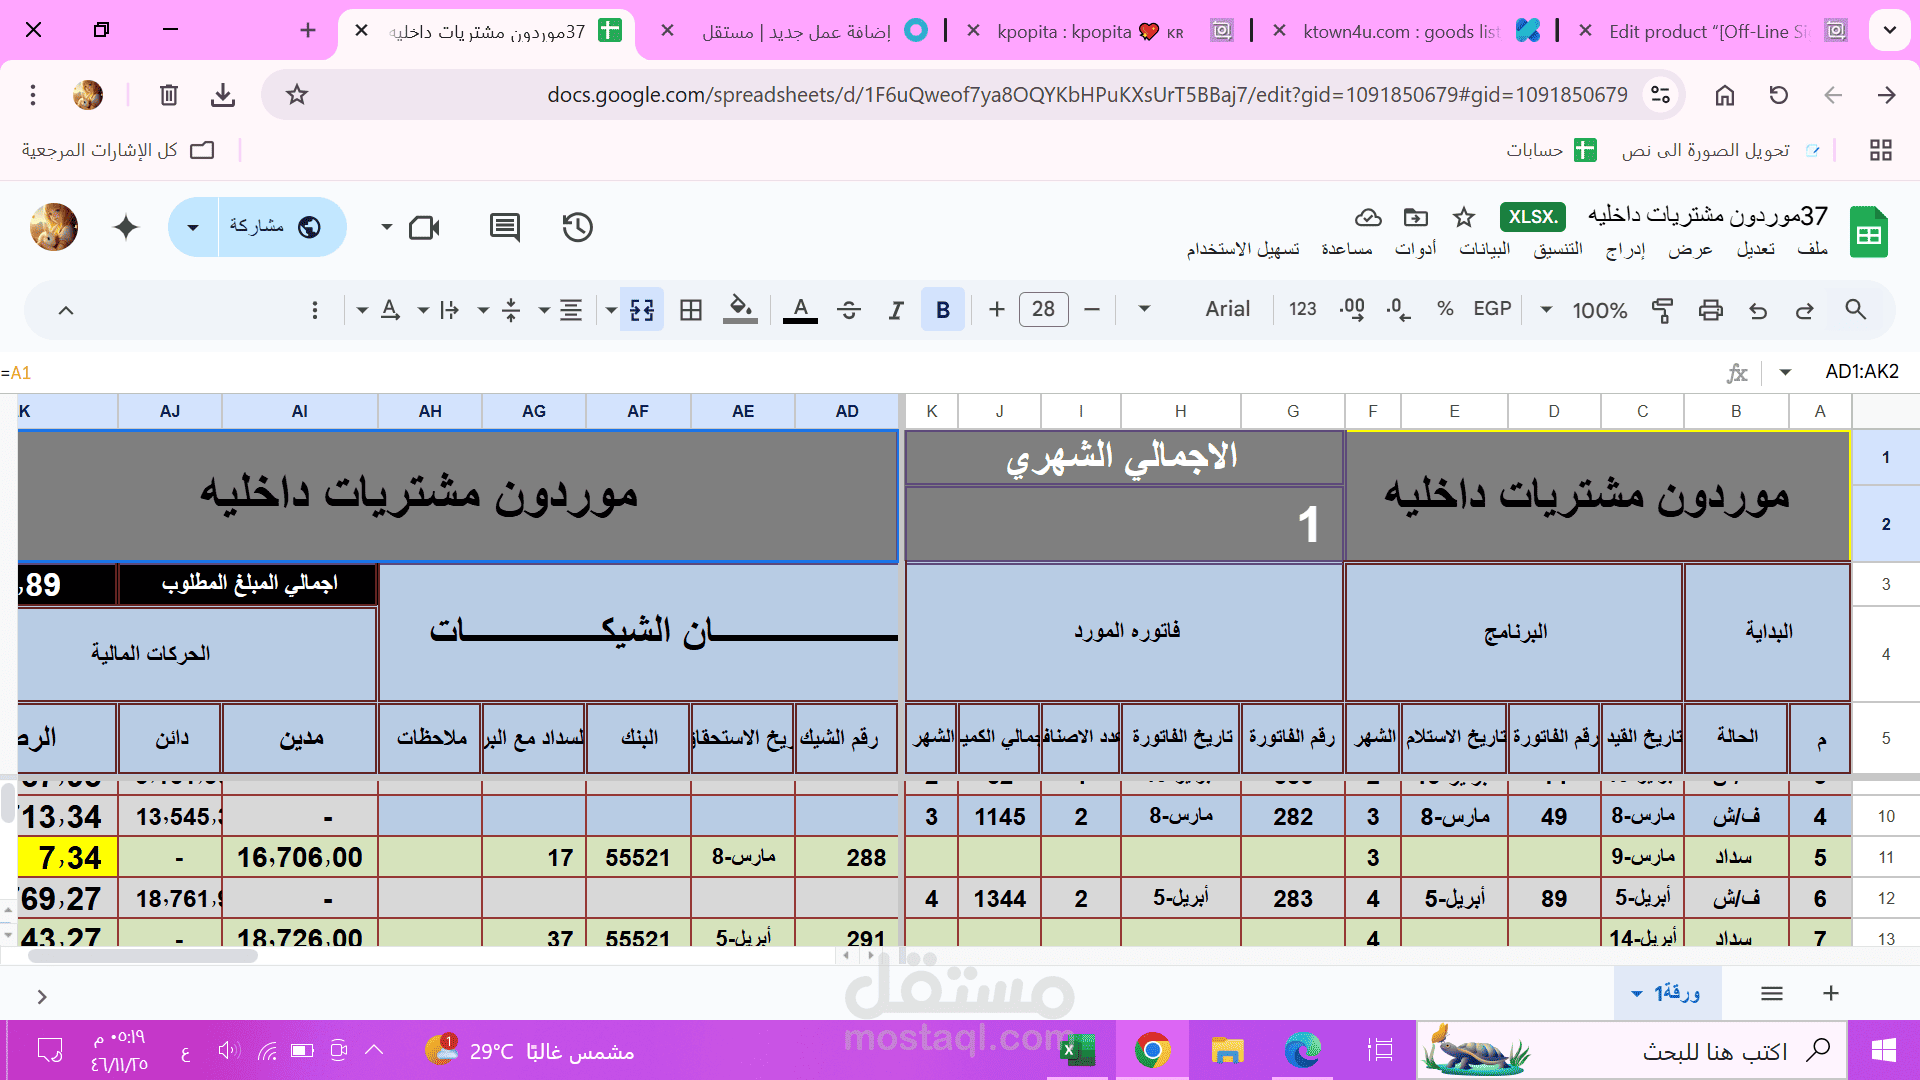Viewport: 1920px width, 1080px height.
Task: Open the Gemini sparkle assistant
Action: click(126, 227)
